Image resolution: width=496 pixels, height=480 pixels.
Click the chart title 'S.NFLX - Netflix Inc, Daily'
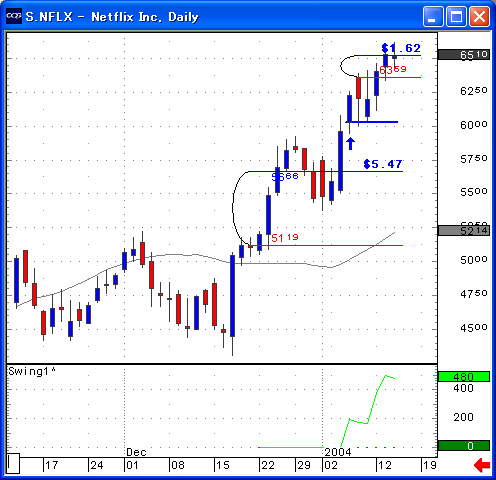tap(112, 17)
